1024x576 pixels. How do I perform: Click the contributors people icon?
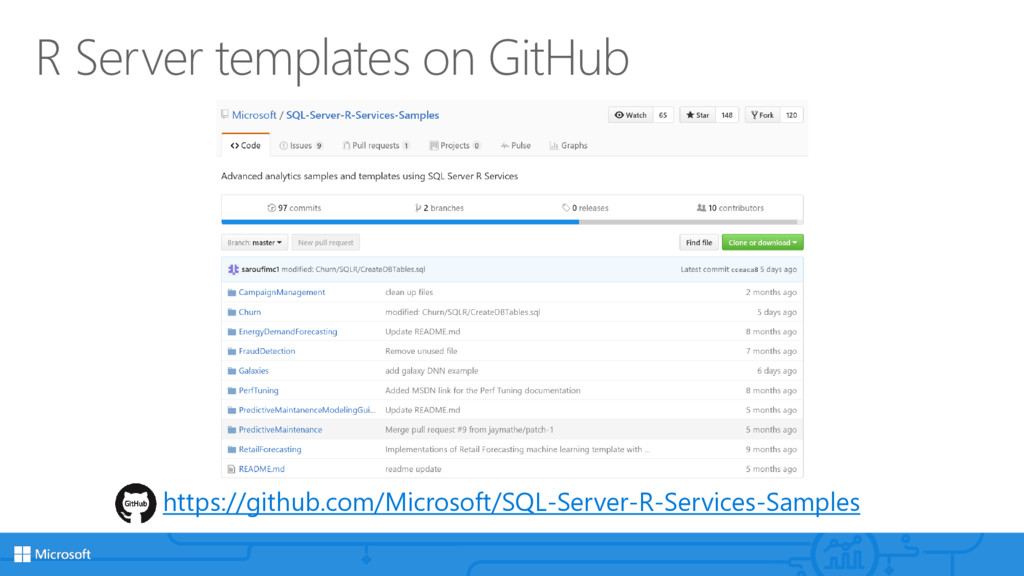point(700,208)
